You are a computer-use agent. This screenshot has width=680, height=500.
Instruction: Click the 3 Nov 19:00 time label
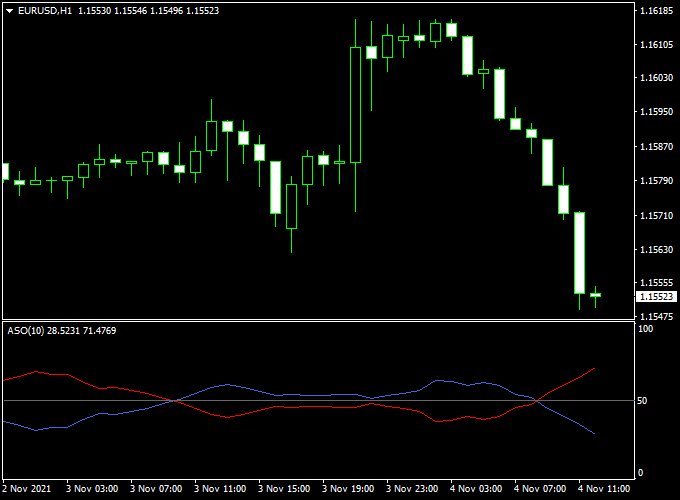348,489
